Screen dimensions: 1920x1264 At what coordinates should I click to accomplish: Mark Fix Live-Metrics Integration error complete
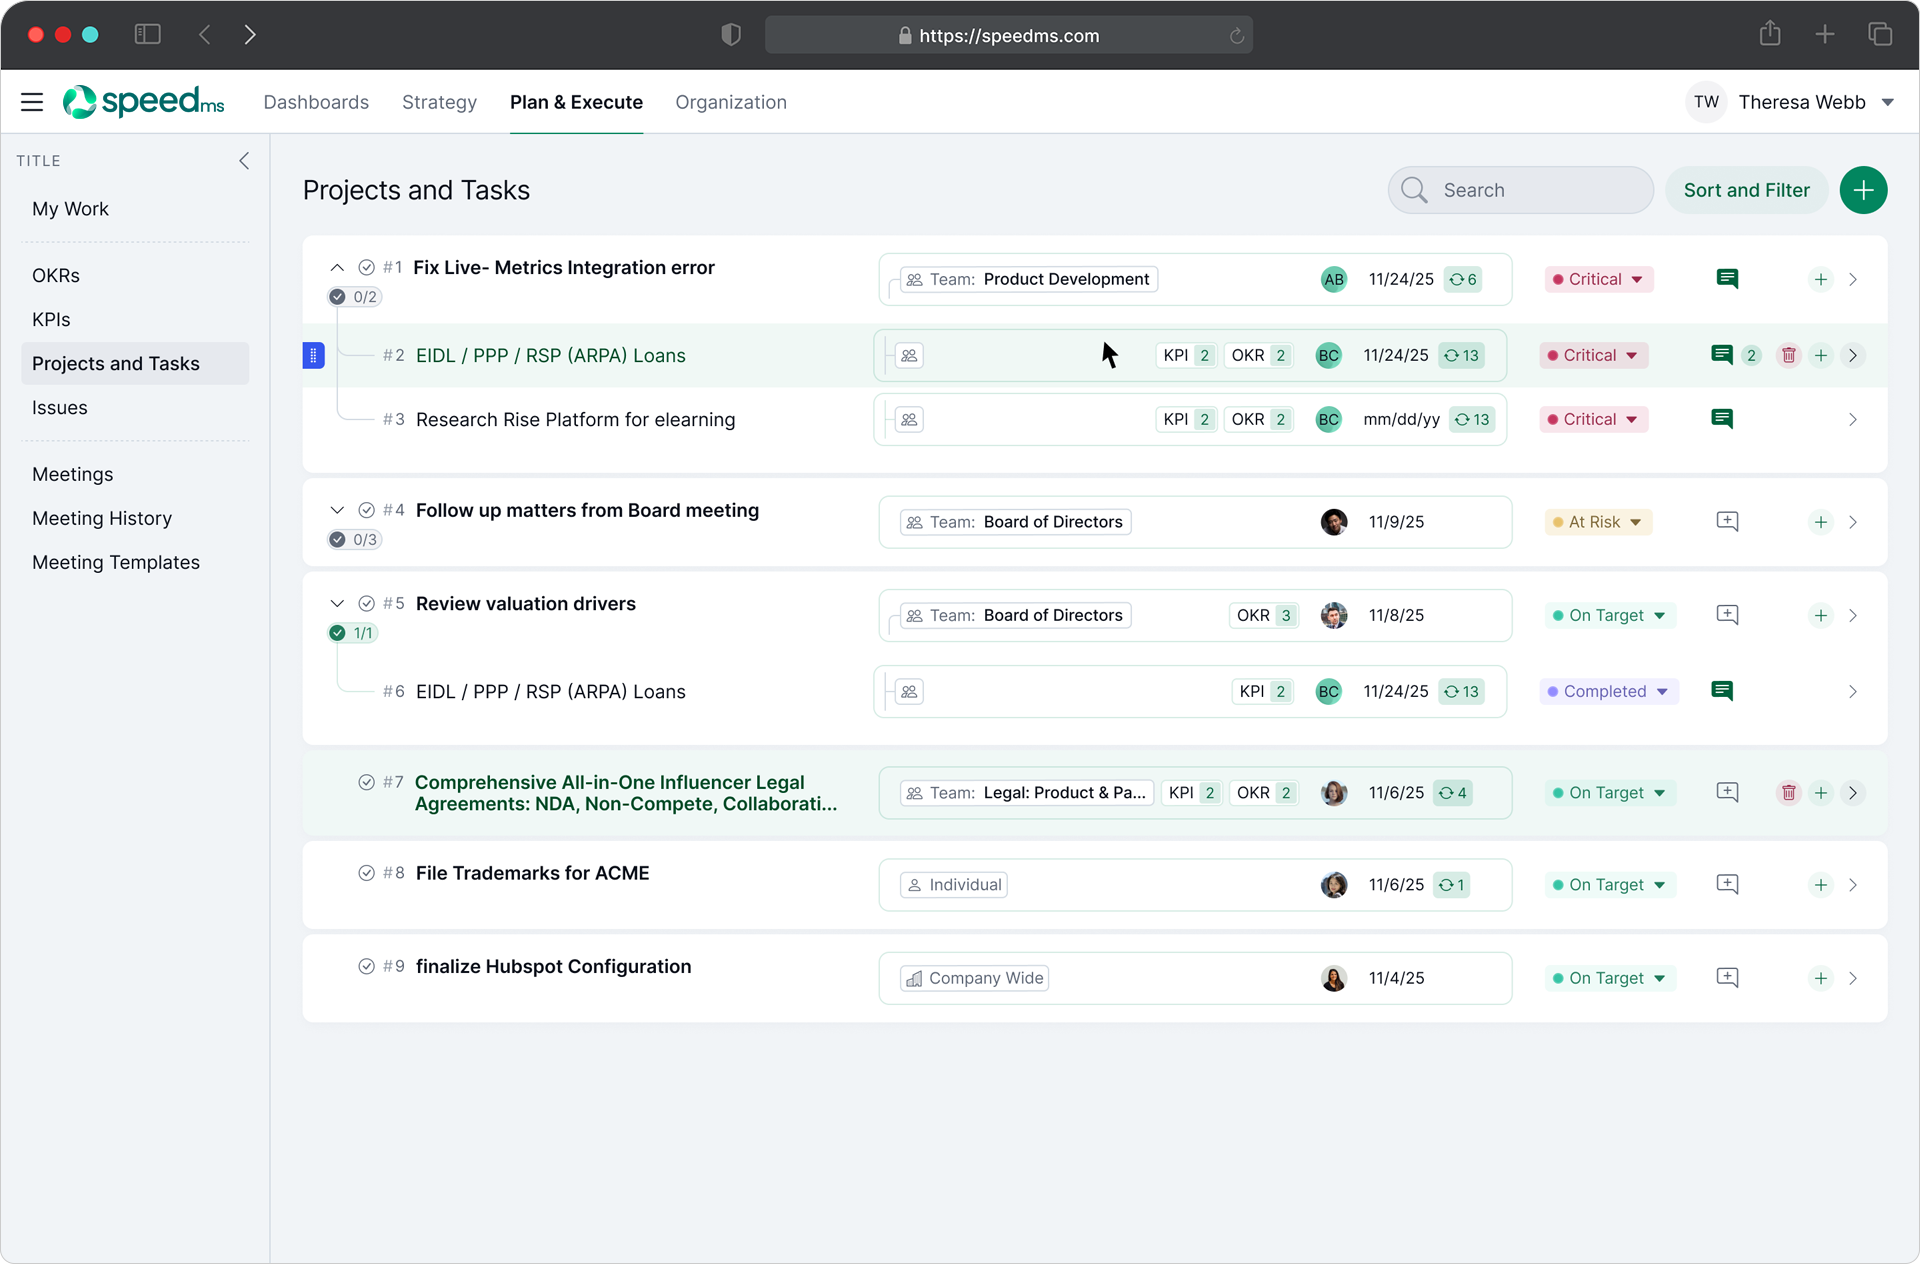click(x=366, y=267)
